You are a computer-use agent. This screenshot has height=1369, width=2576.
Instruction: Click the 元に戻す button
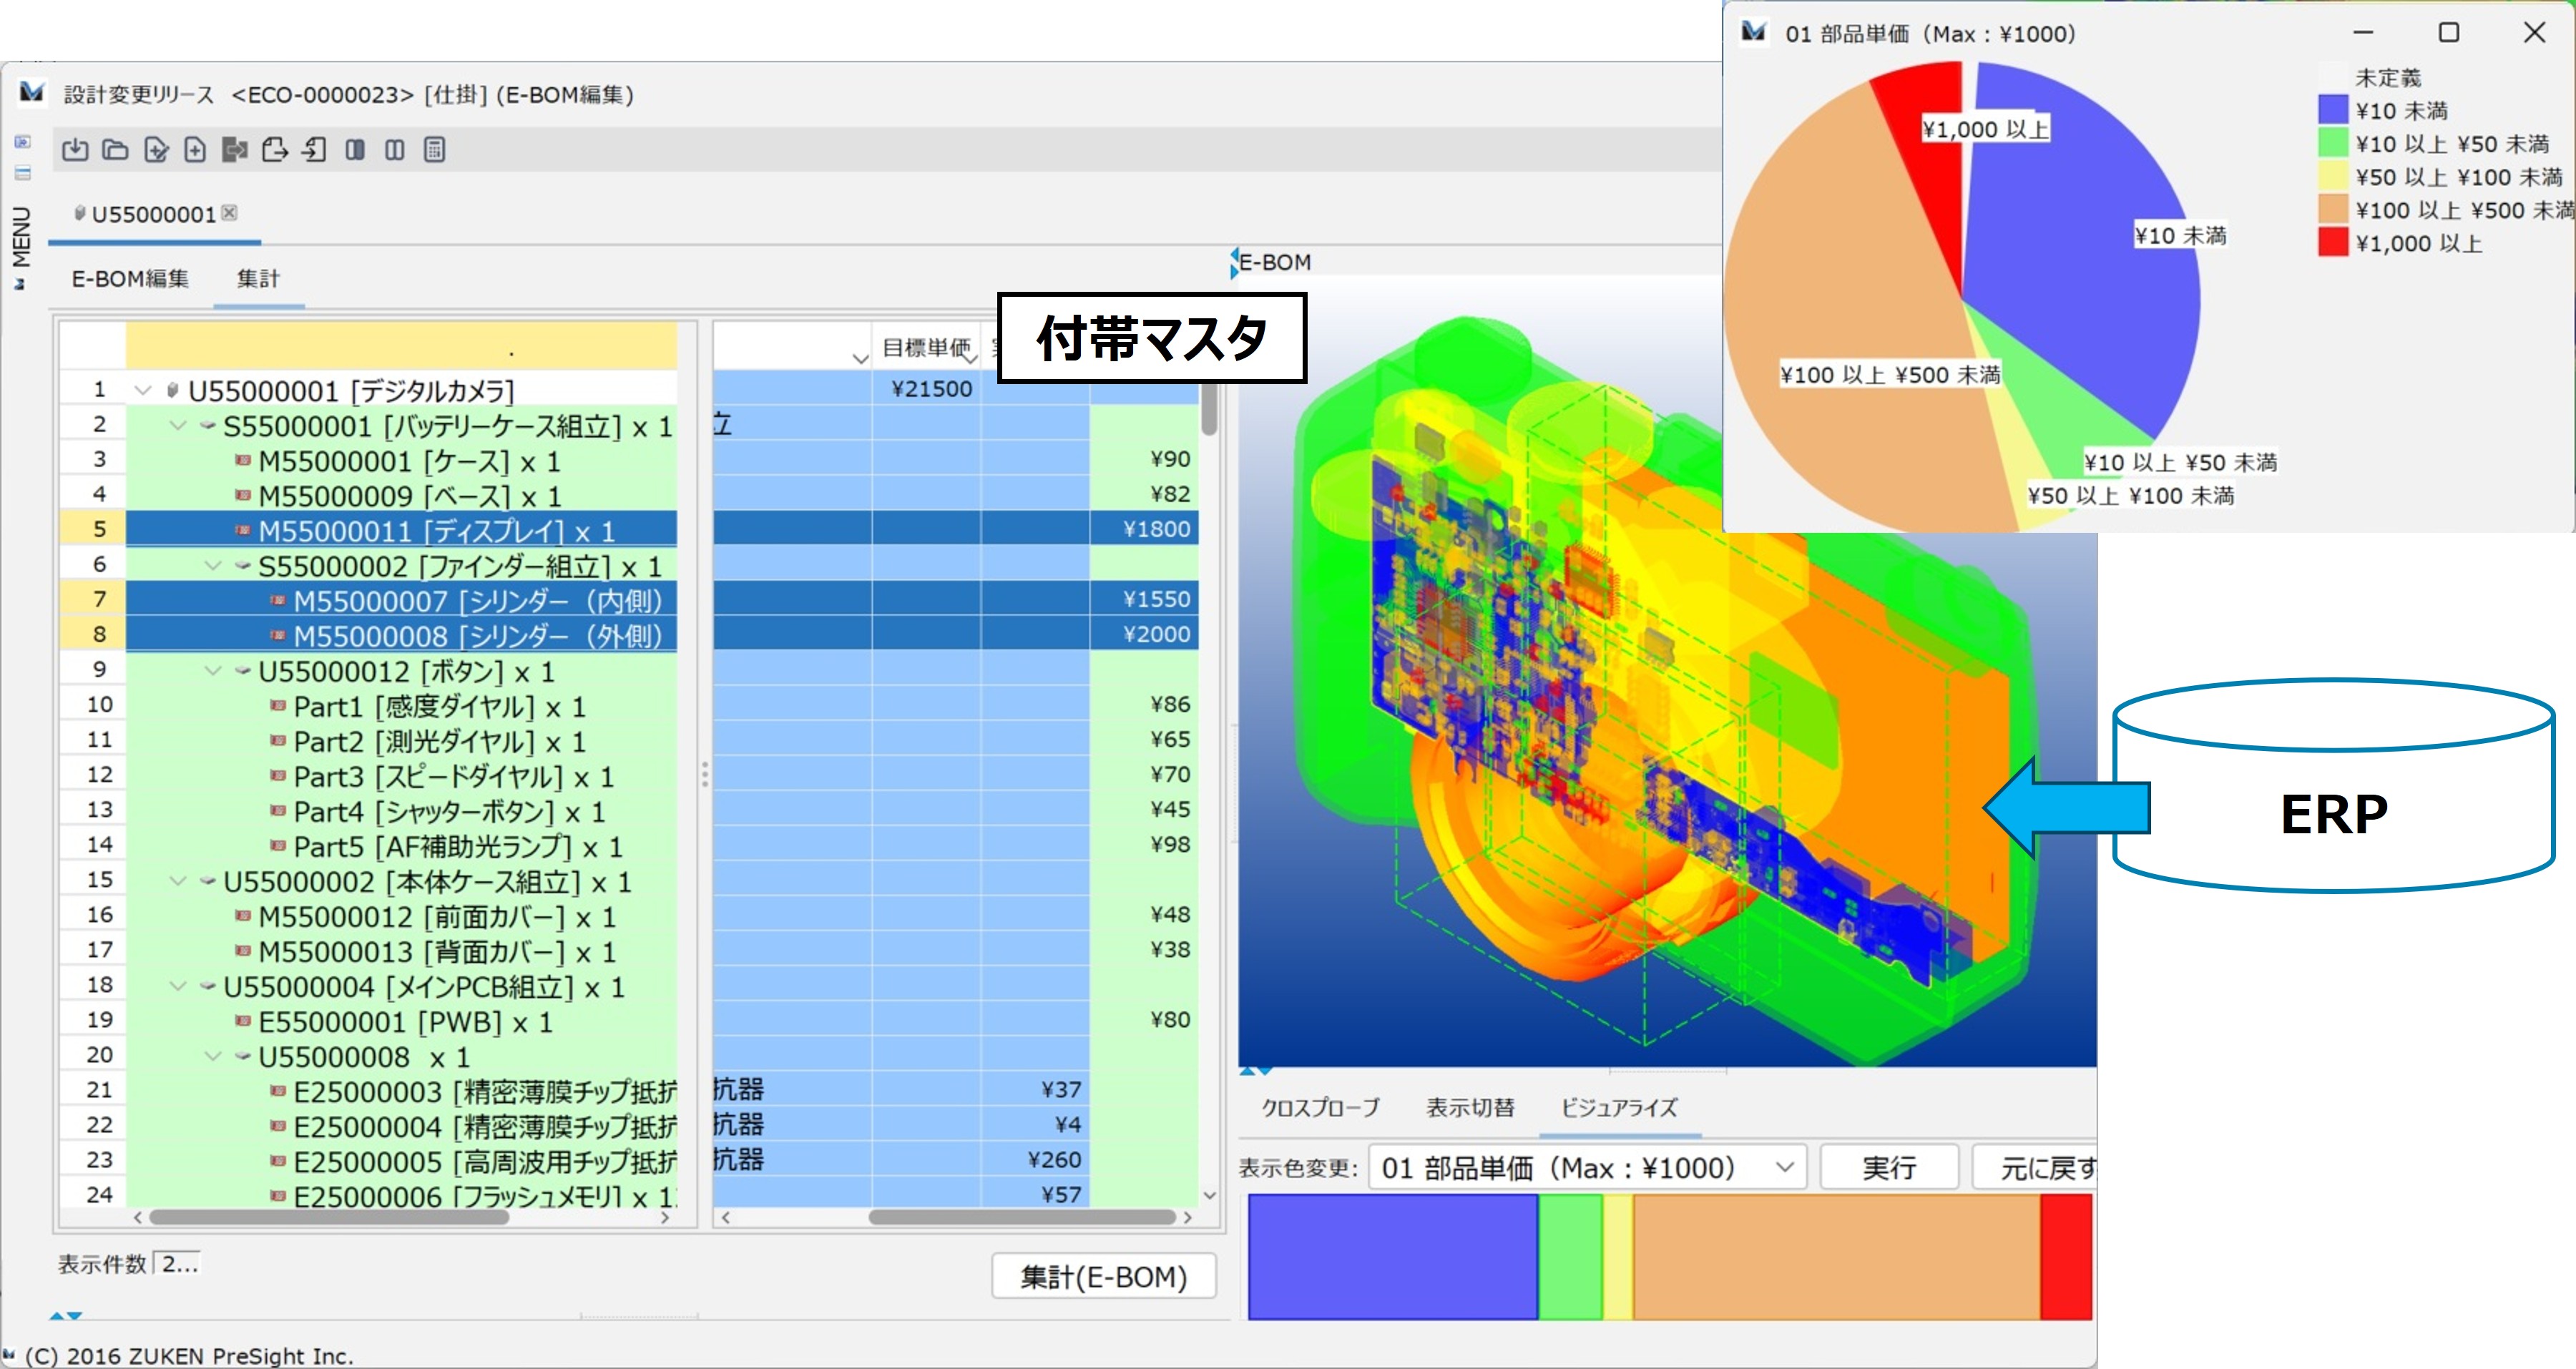[x=2035, y=1167]
